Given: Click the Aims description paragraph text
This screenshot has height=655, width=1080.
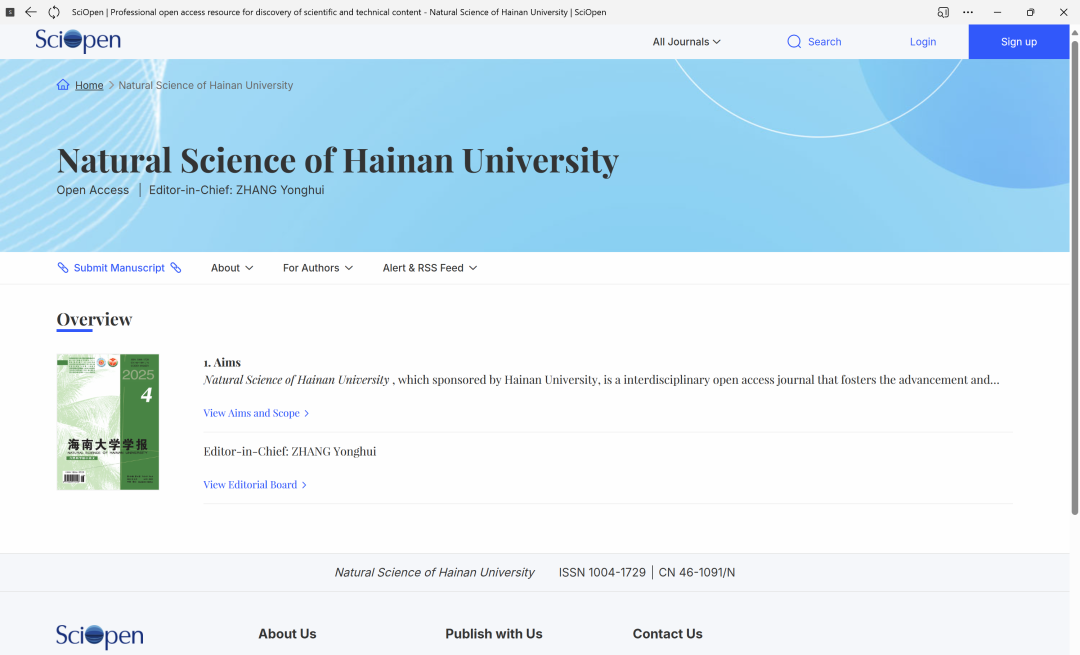Looking at the screenshot, I should click(x=601, y=380).
